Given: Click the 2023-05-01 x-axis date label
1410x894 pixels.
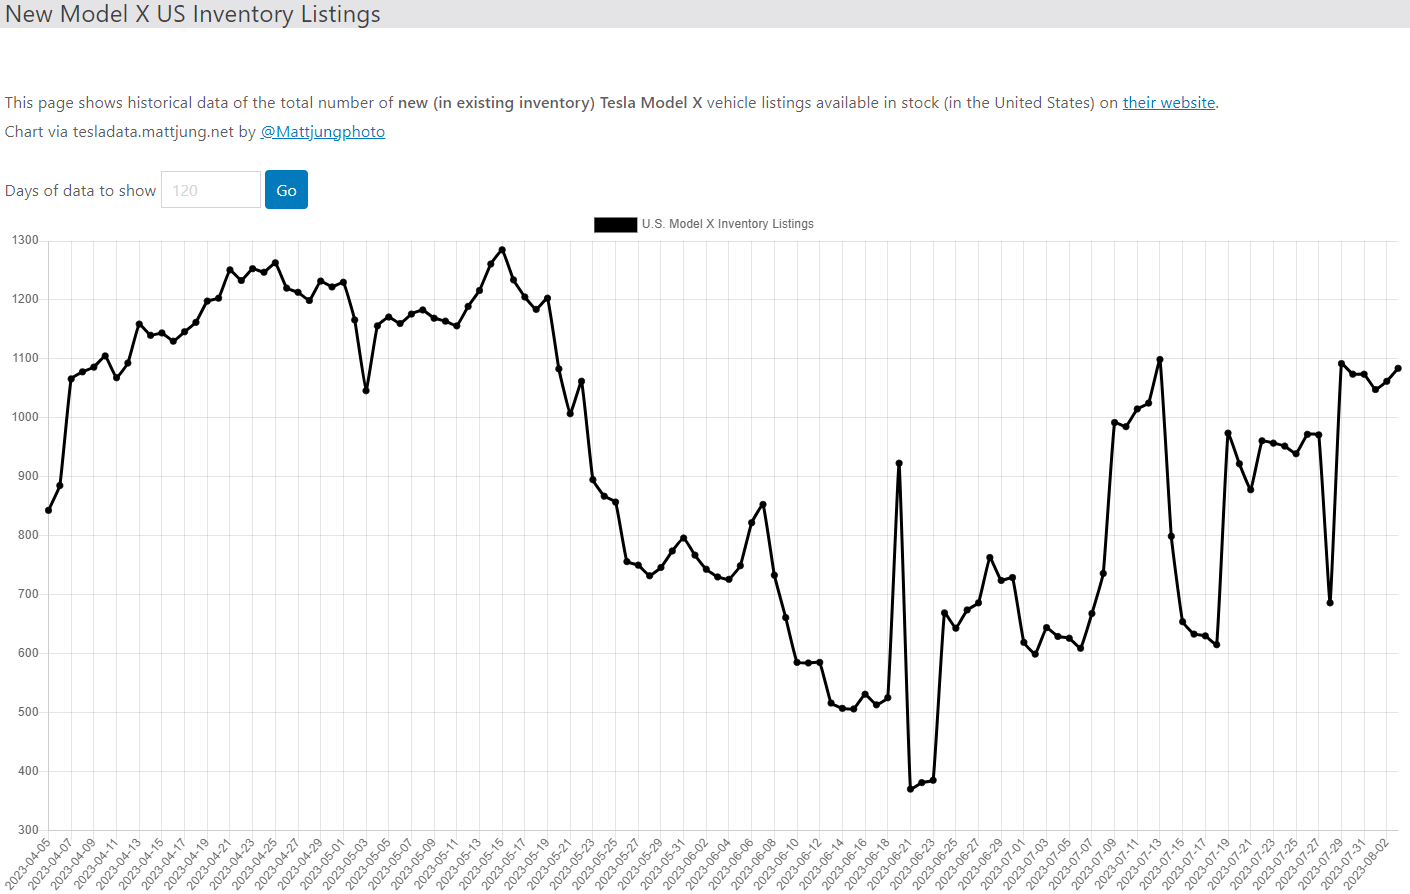Looking at the screenshot, I should coord(322,864).
